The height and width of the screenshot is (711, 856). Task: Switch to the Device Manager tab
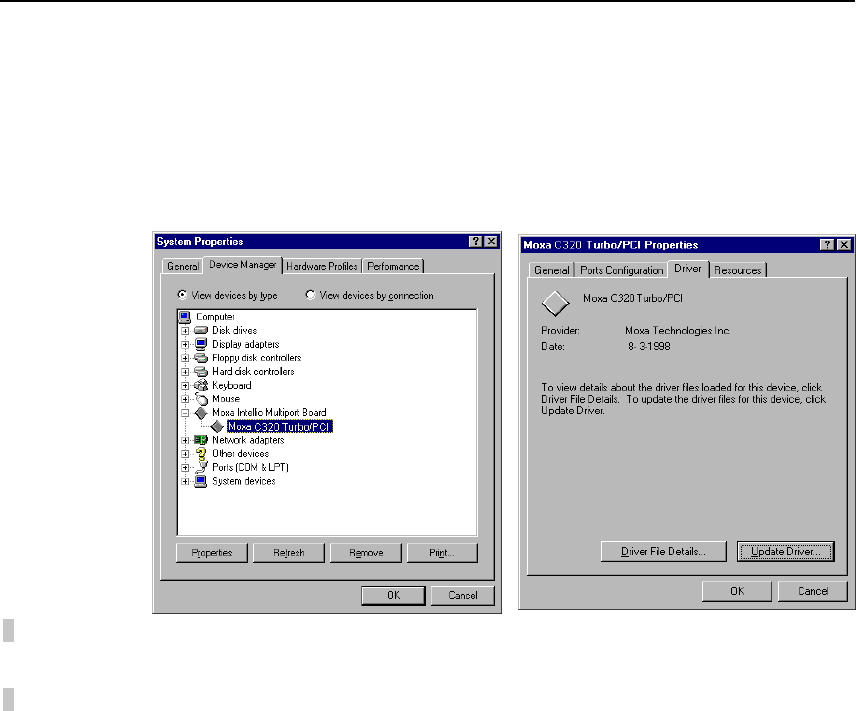(x=242, y=265)
